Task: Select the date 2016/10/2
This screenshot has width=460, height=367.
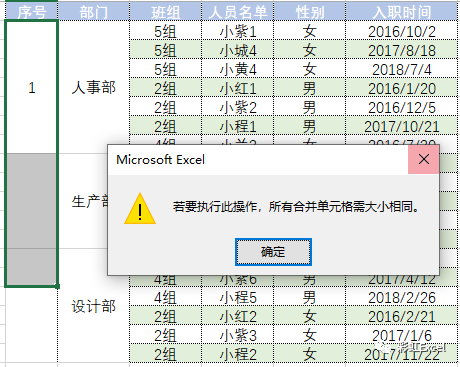Action: tap(402, 31)
